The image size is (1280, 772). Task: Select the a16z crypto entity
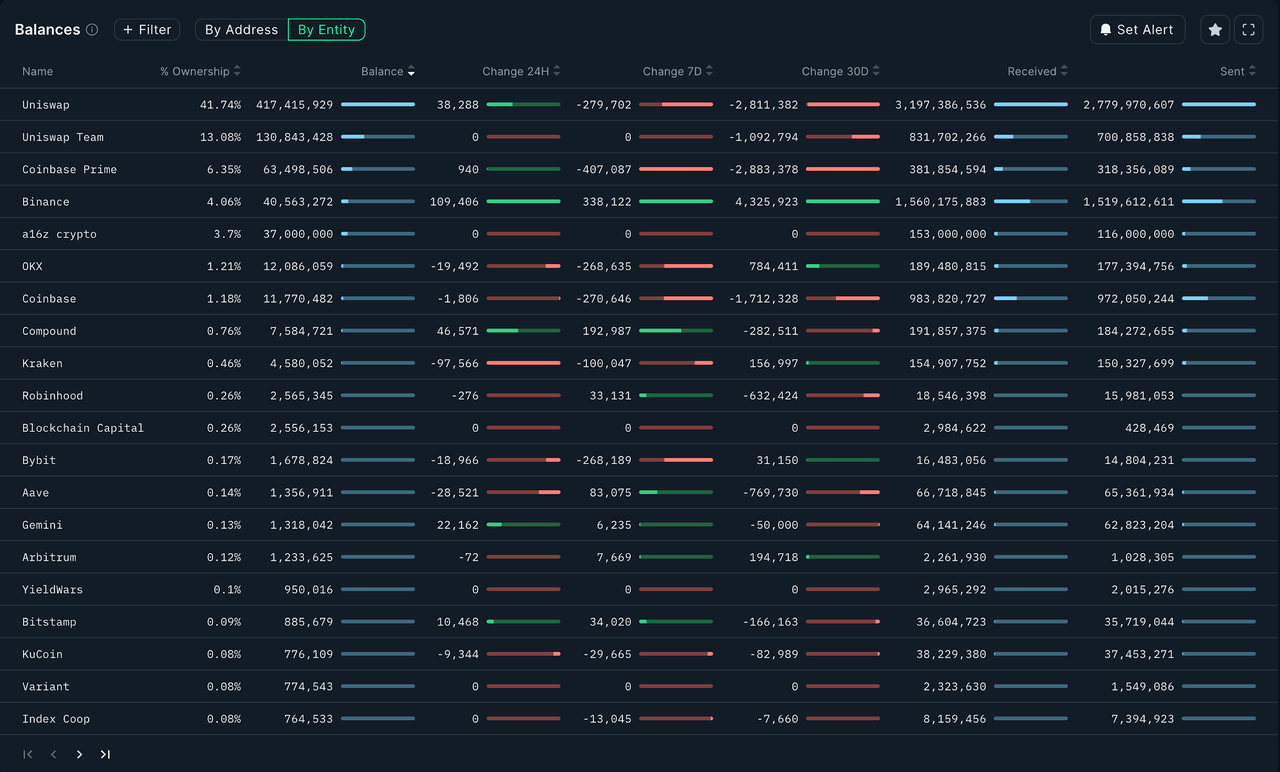pos(60,234)
